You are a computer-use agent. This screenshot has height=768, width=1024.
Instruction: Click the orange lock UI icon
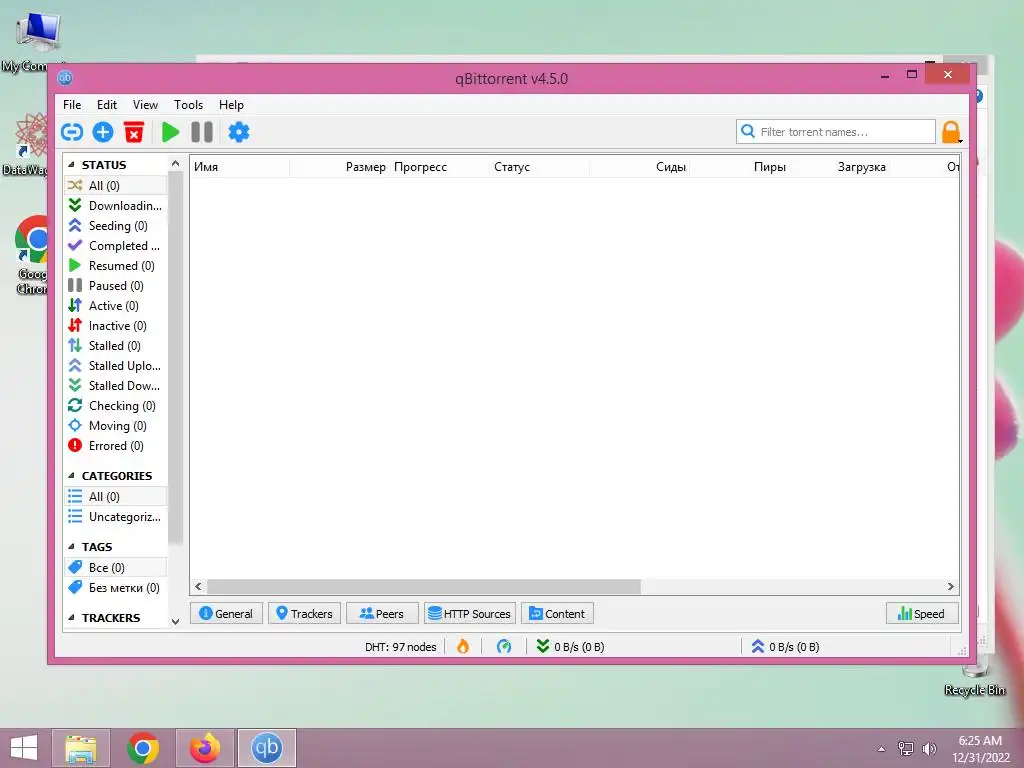point(951,132)
